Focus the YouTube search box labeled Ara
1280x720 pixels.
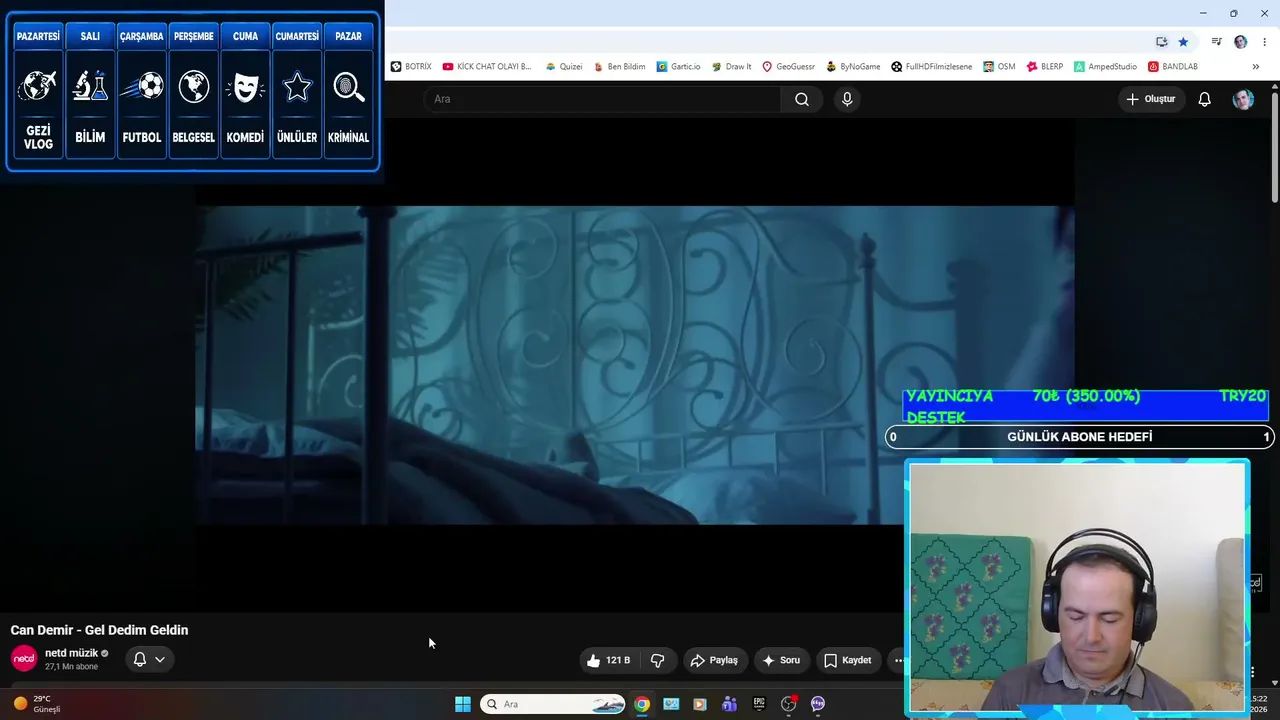[x=602, y=99]
